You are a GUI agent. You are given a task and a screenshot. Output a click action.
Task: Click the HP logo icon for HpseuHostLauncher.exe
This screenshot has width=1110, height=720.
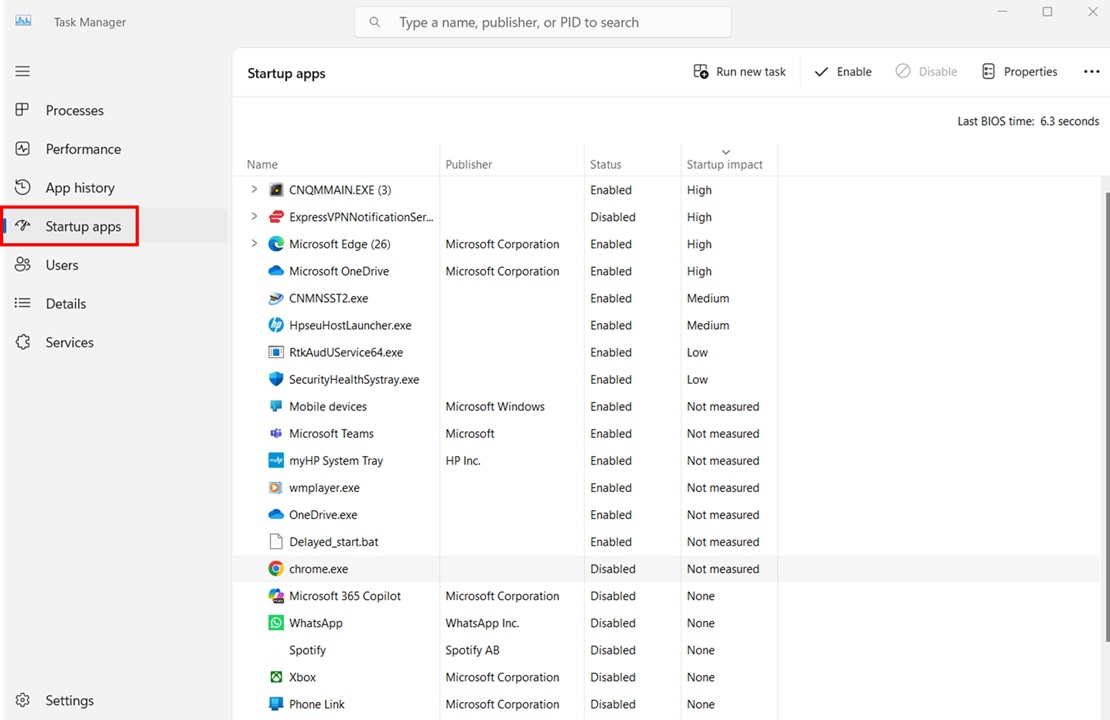click(276, 325)
